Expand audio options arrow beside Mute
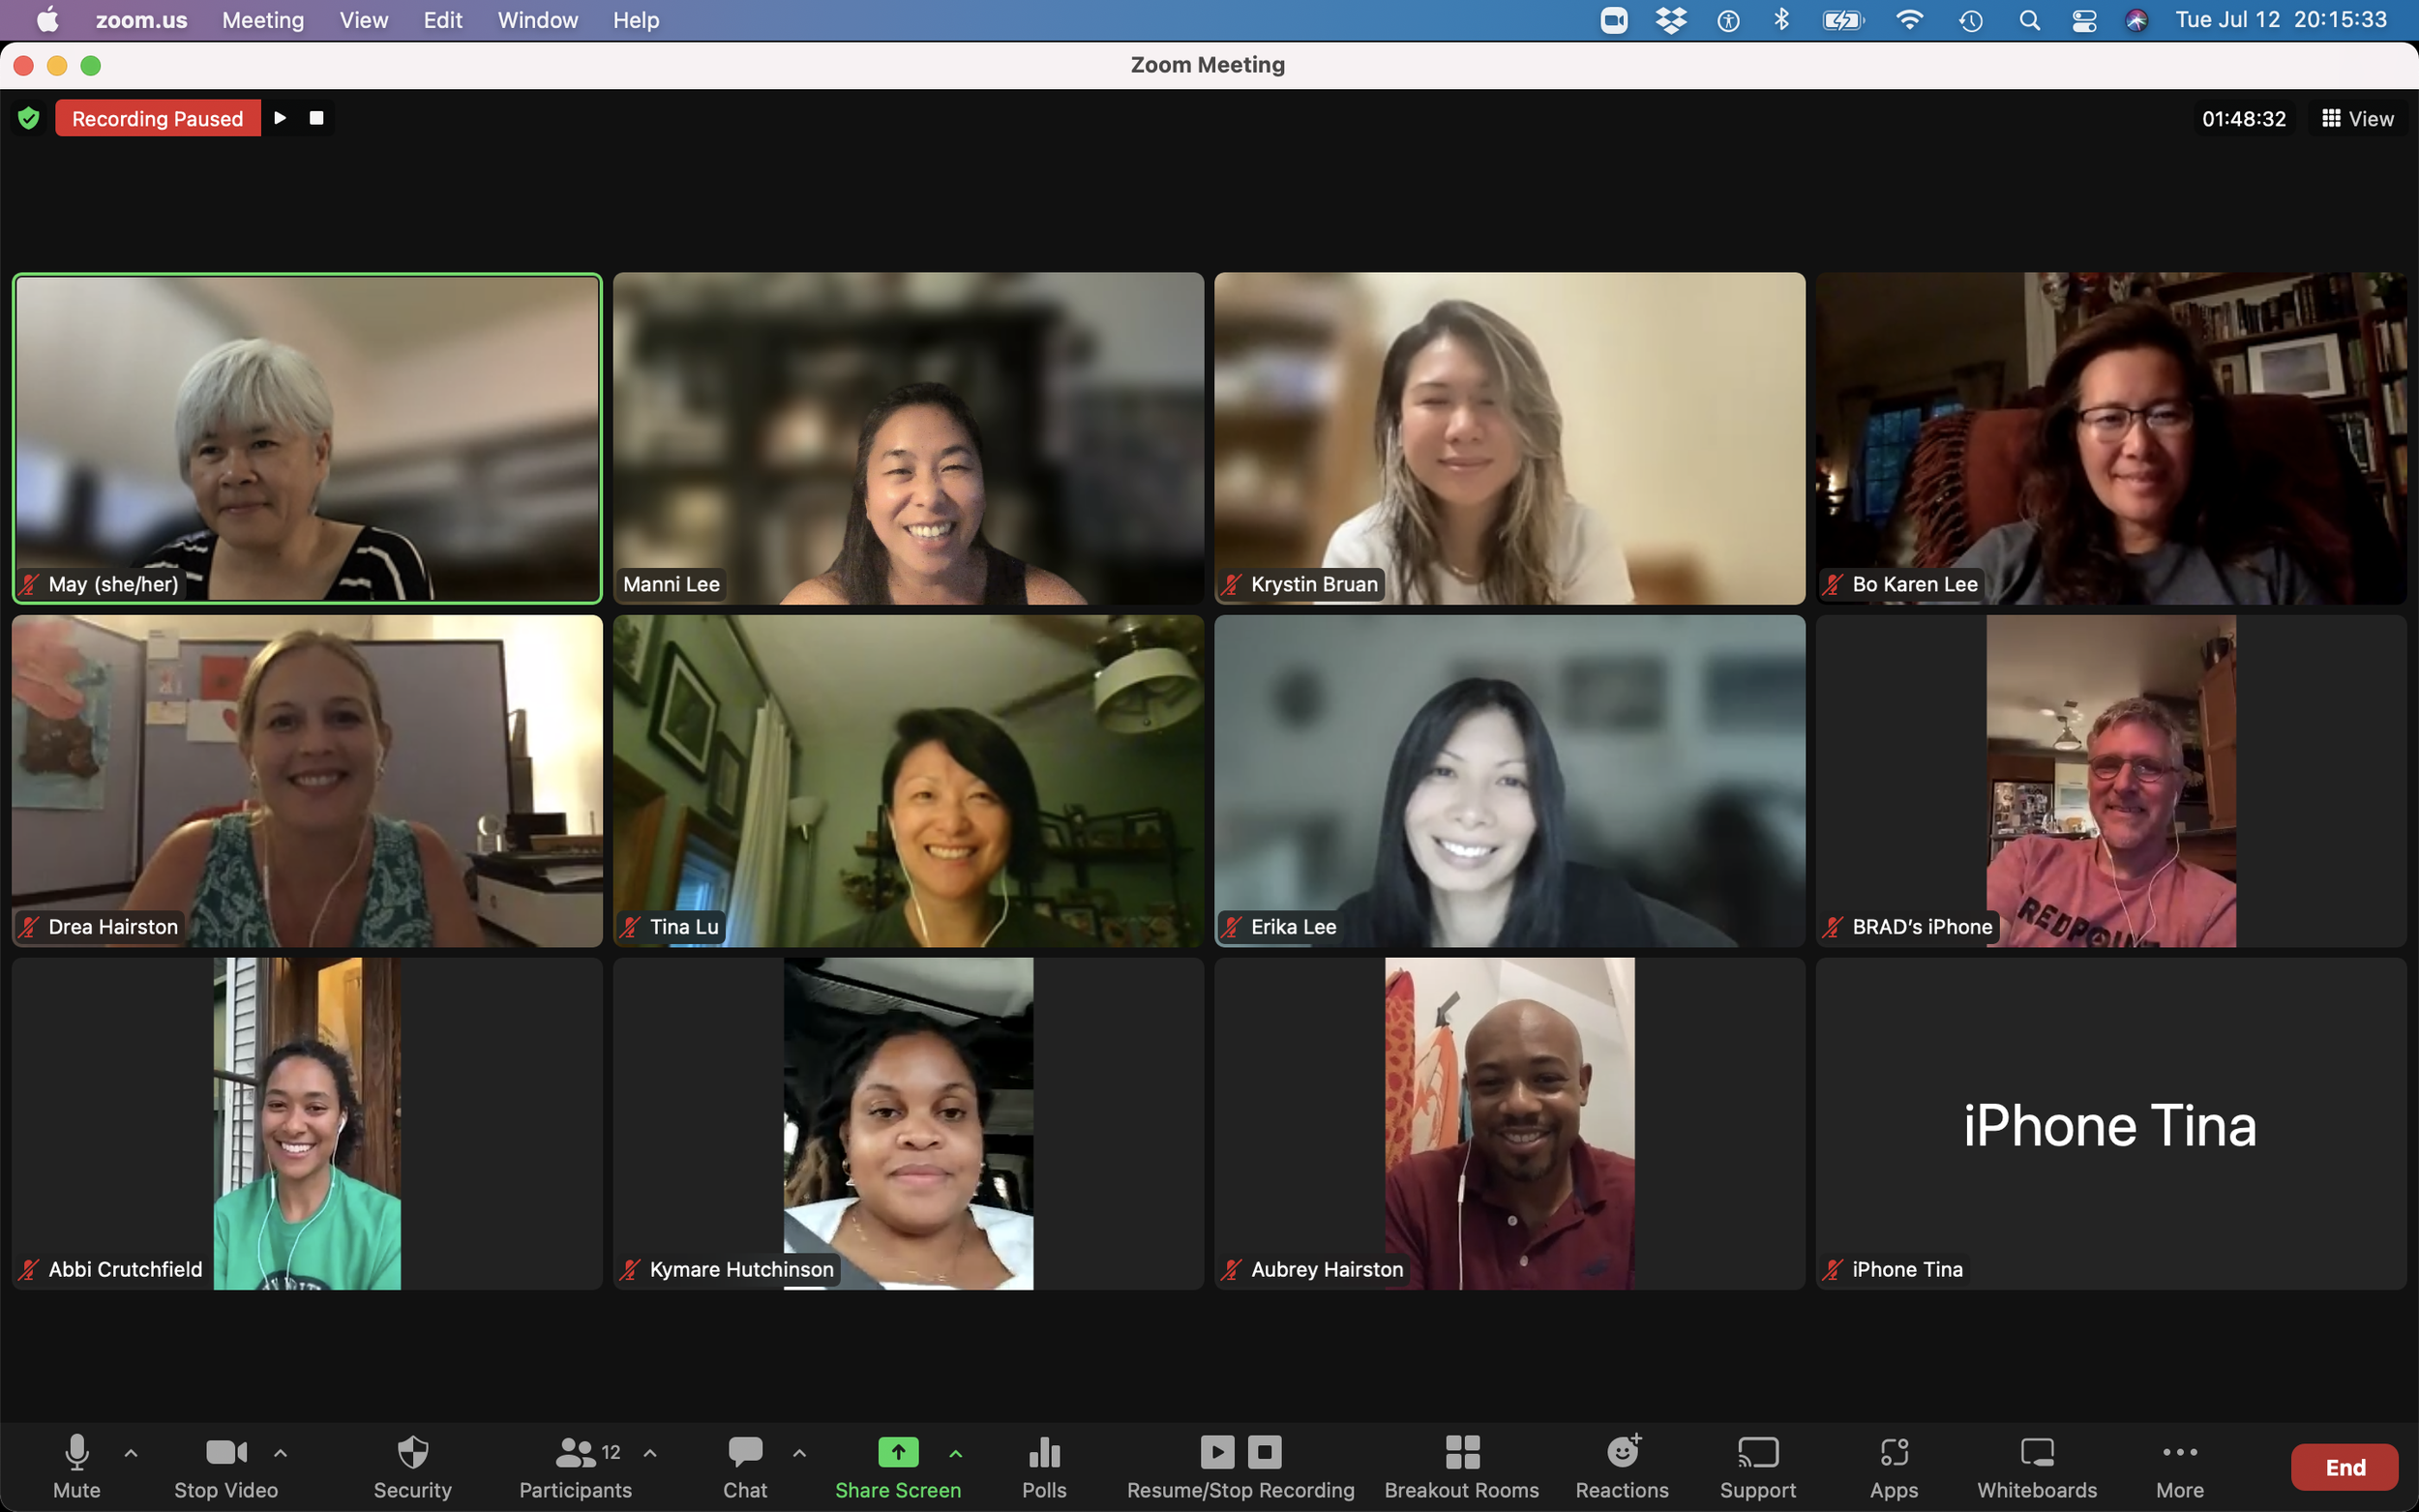Screen dimensions: 2419x1512 coord(131,1453)
